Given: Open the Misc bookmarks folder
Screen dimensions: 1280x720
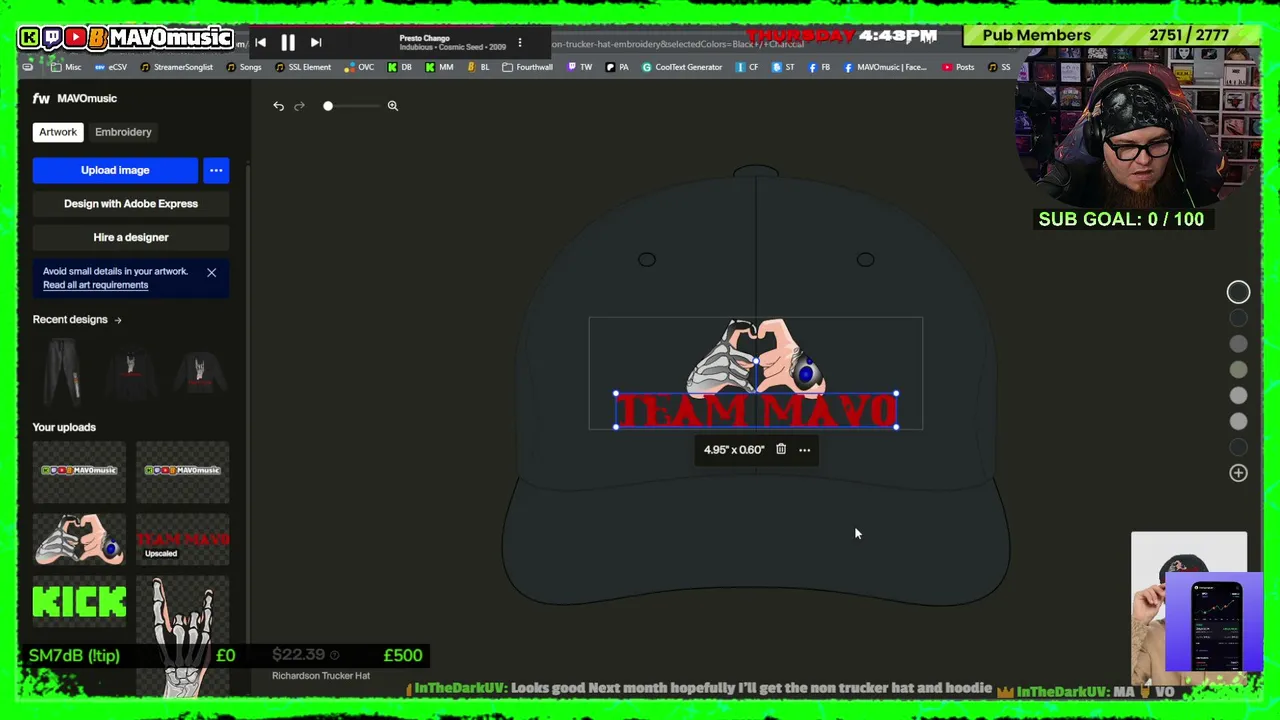Looking at the screenshot, I should pos(66,67).
